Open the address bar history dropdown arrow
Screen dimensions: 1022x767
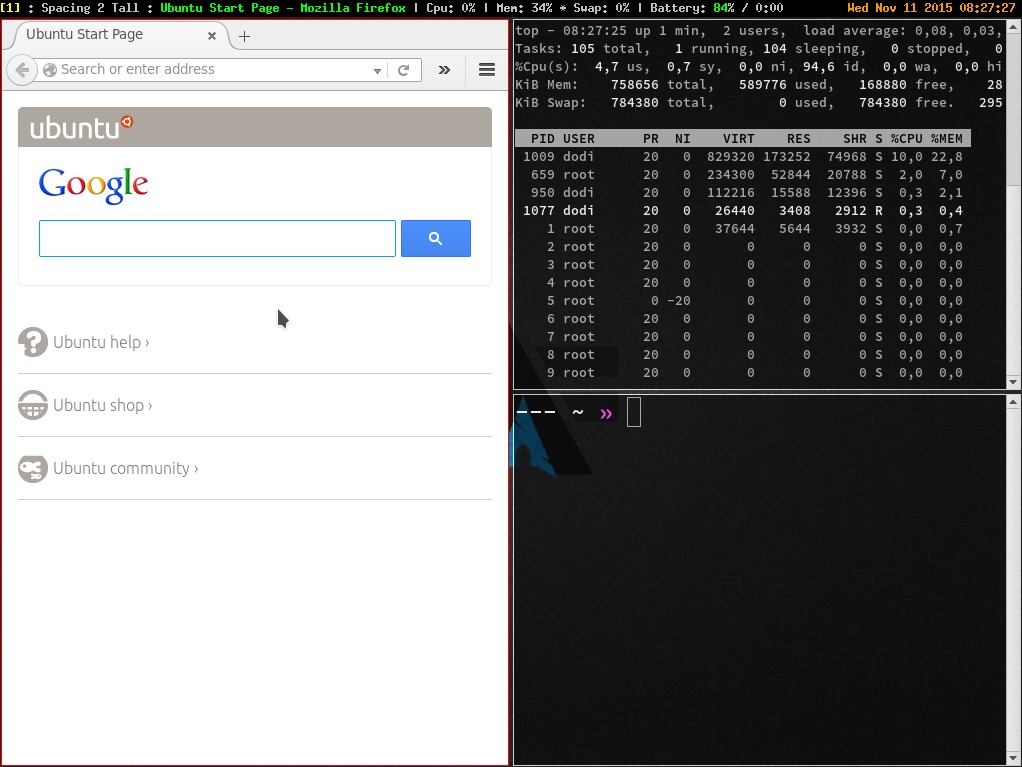(x=377, y=70)
